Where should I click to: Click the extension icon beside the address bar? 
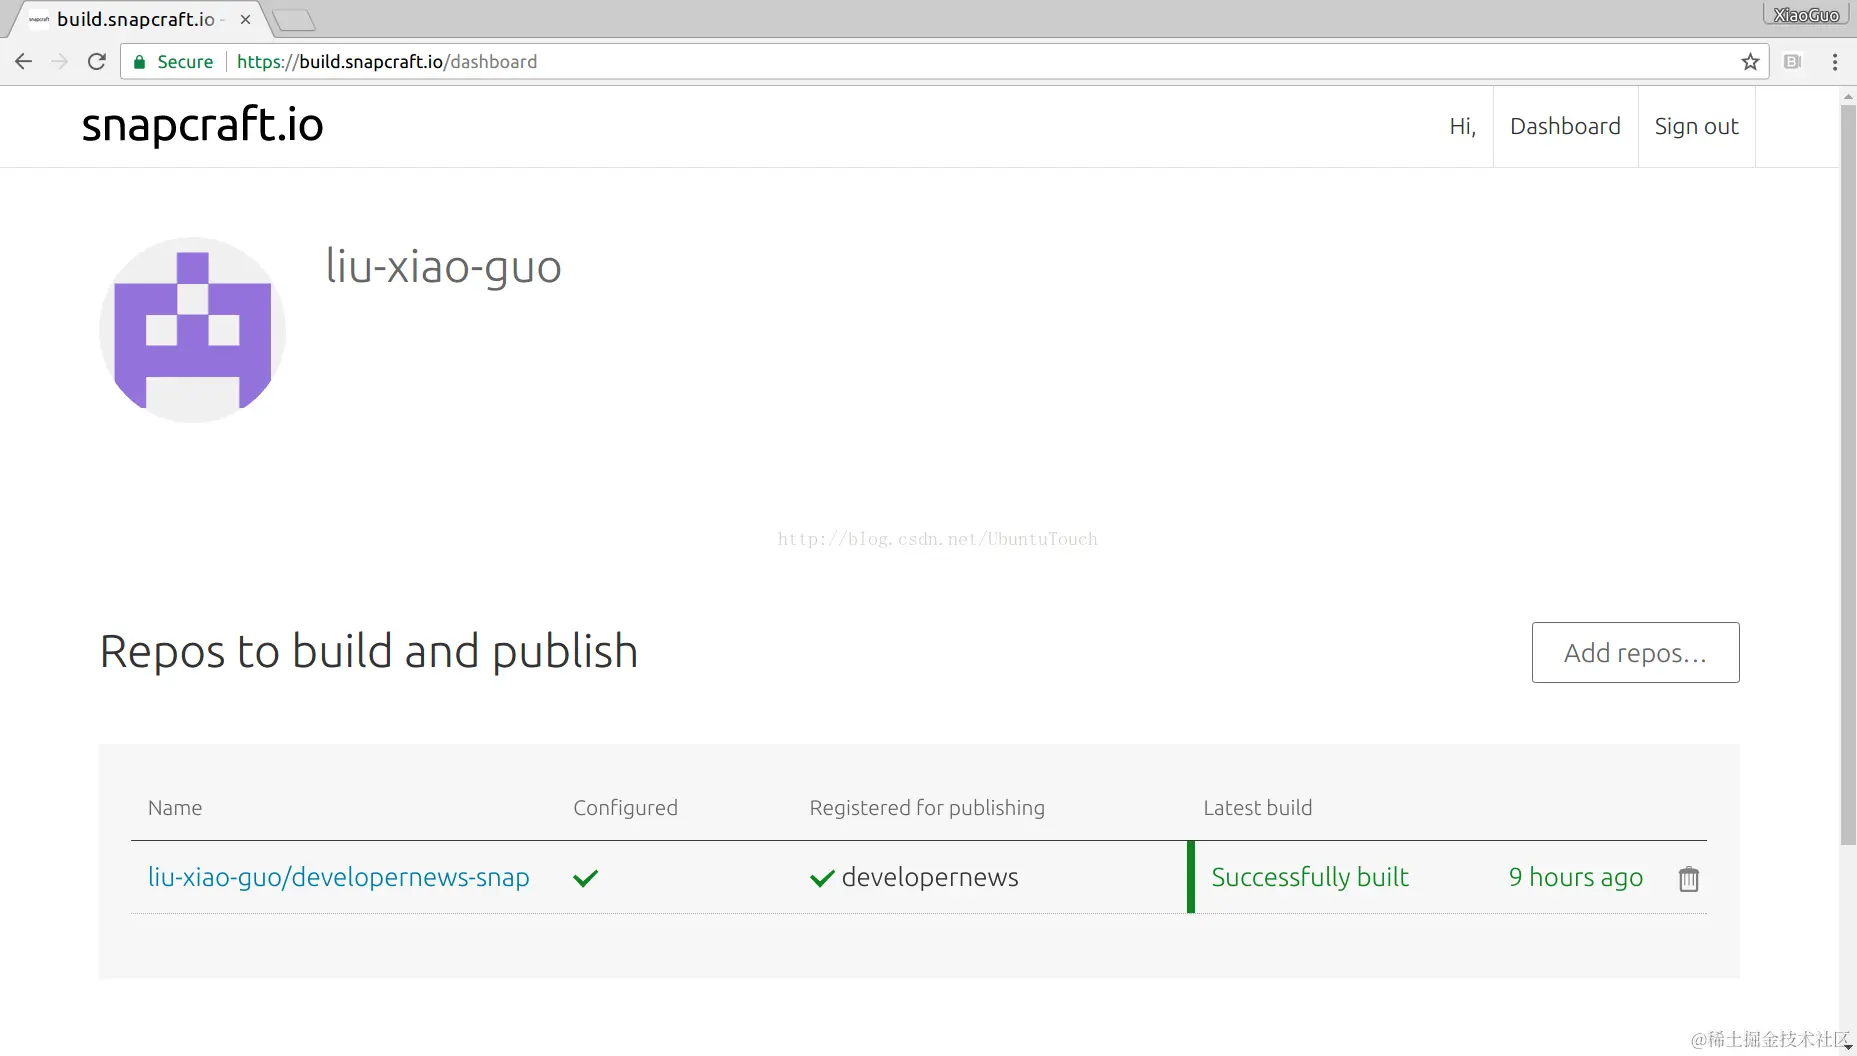pos(1793,62)
